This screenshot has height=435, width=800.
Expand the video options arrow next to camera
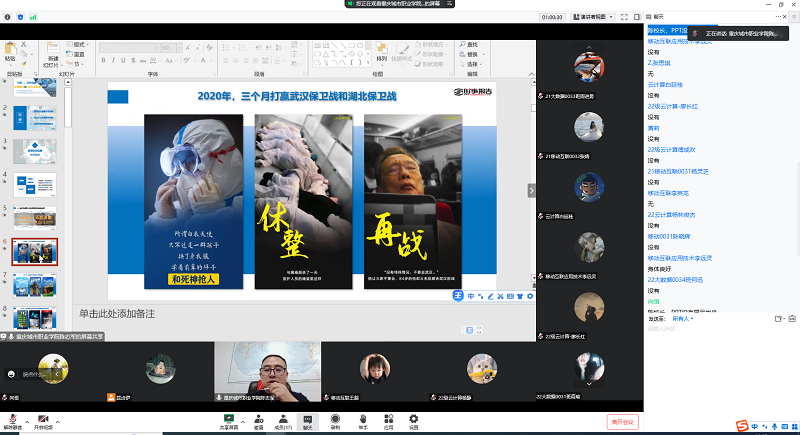[59, 418]
